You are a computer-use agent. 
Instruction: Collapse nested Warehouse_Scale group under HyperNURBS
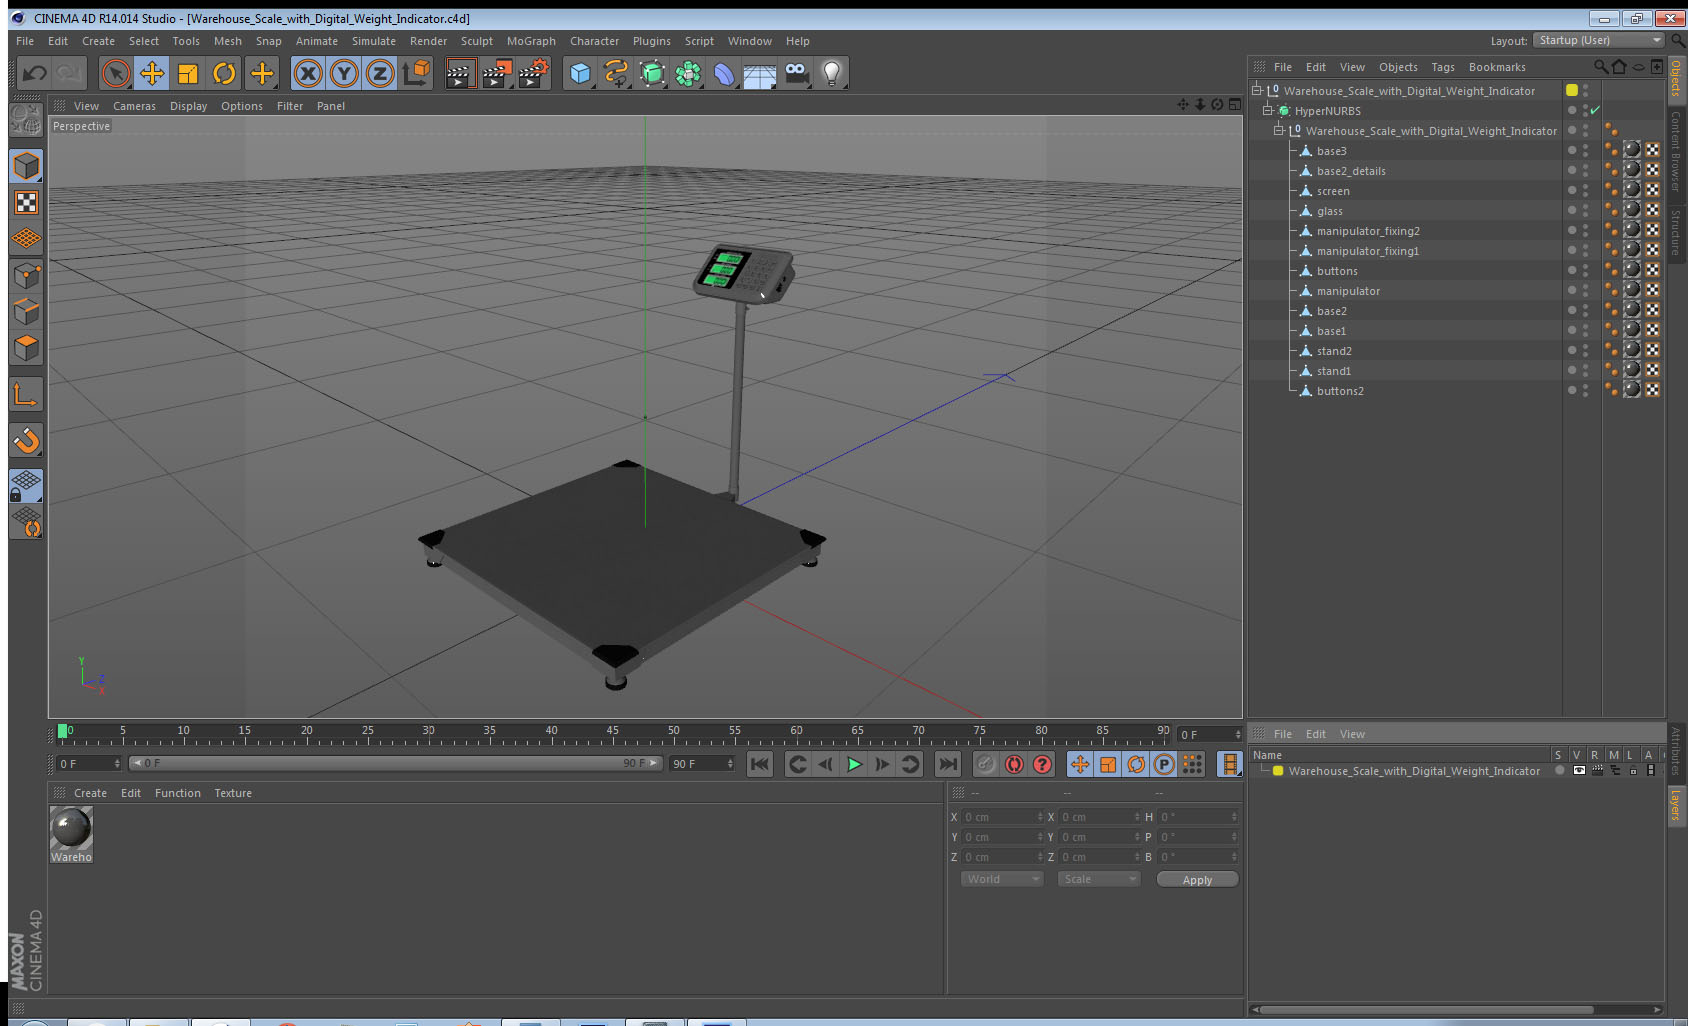[1278, 130]
